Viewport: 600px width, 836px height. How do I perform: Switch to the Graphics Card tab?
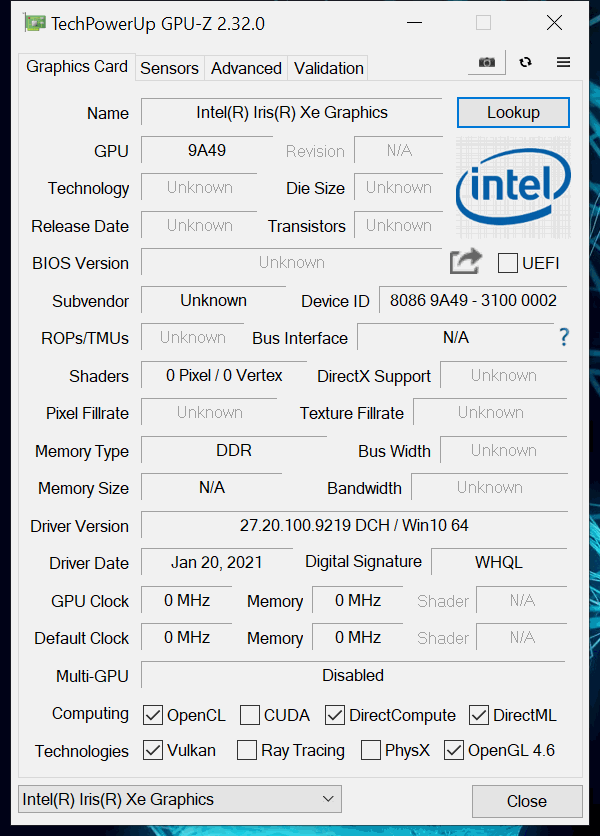pyautogui.click(x=77, y=67)
